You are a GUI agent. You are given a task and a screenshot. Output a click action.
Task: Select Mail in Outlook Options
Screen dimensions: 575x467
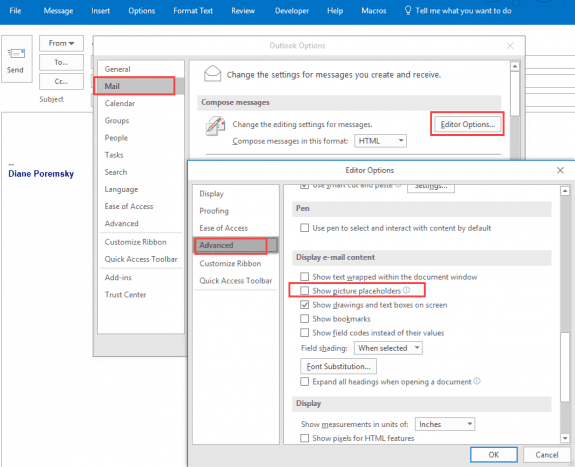tap(141, 86)
